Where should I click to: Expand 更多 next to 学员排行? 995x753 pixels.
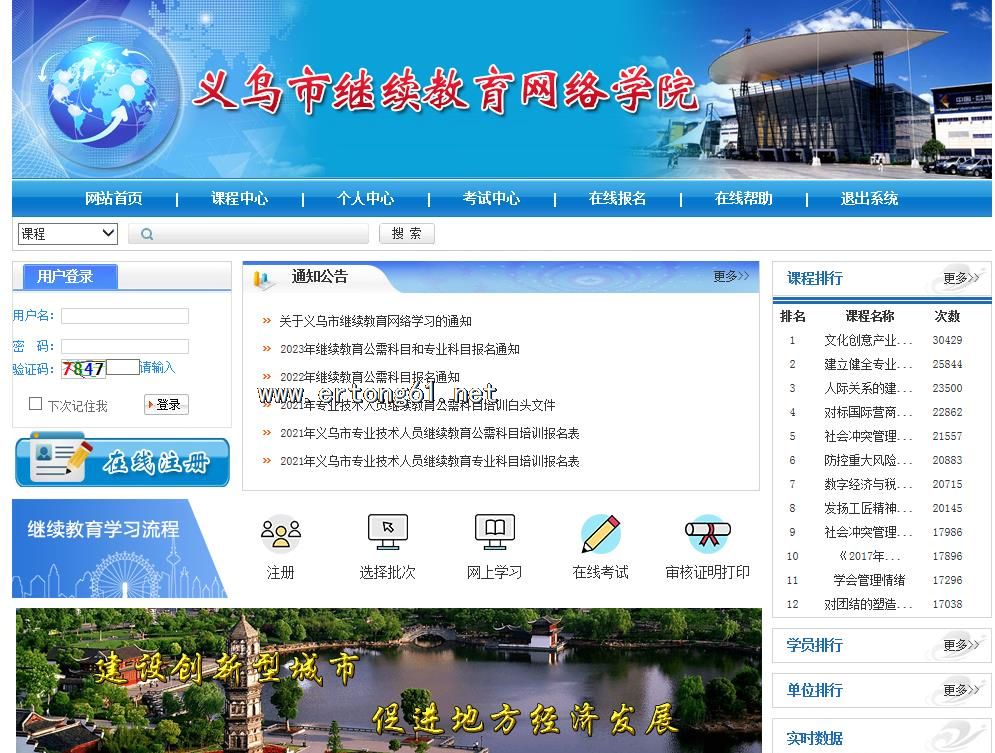click(960, 645)
